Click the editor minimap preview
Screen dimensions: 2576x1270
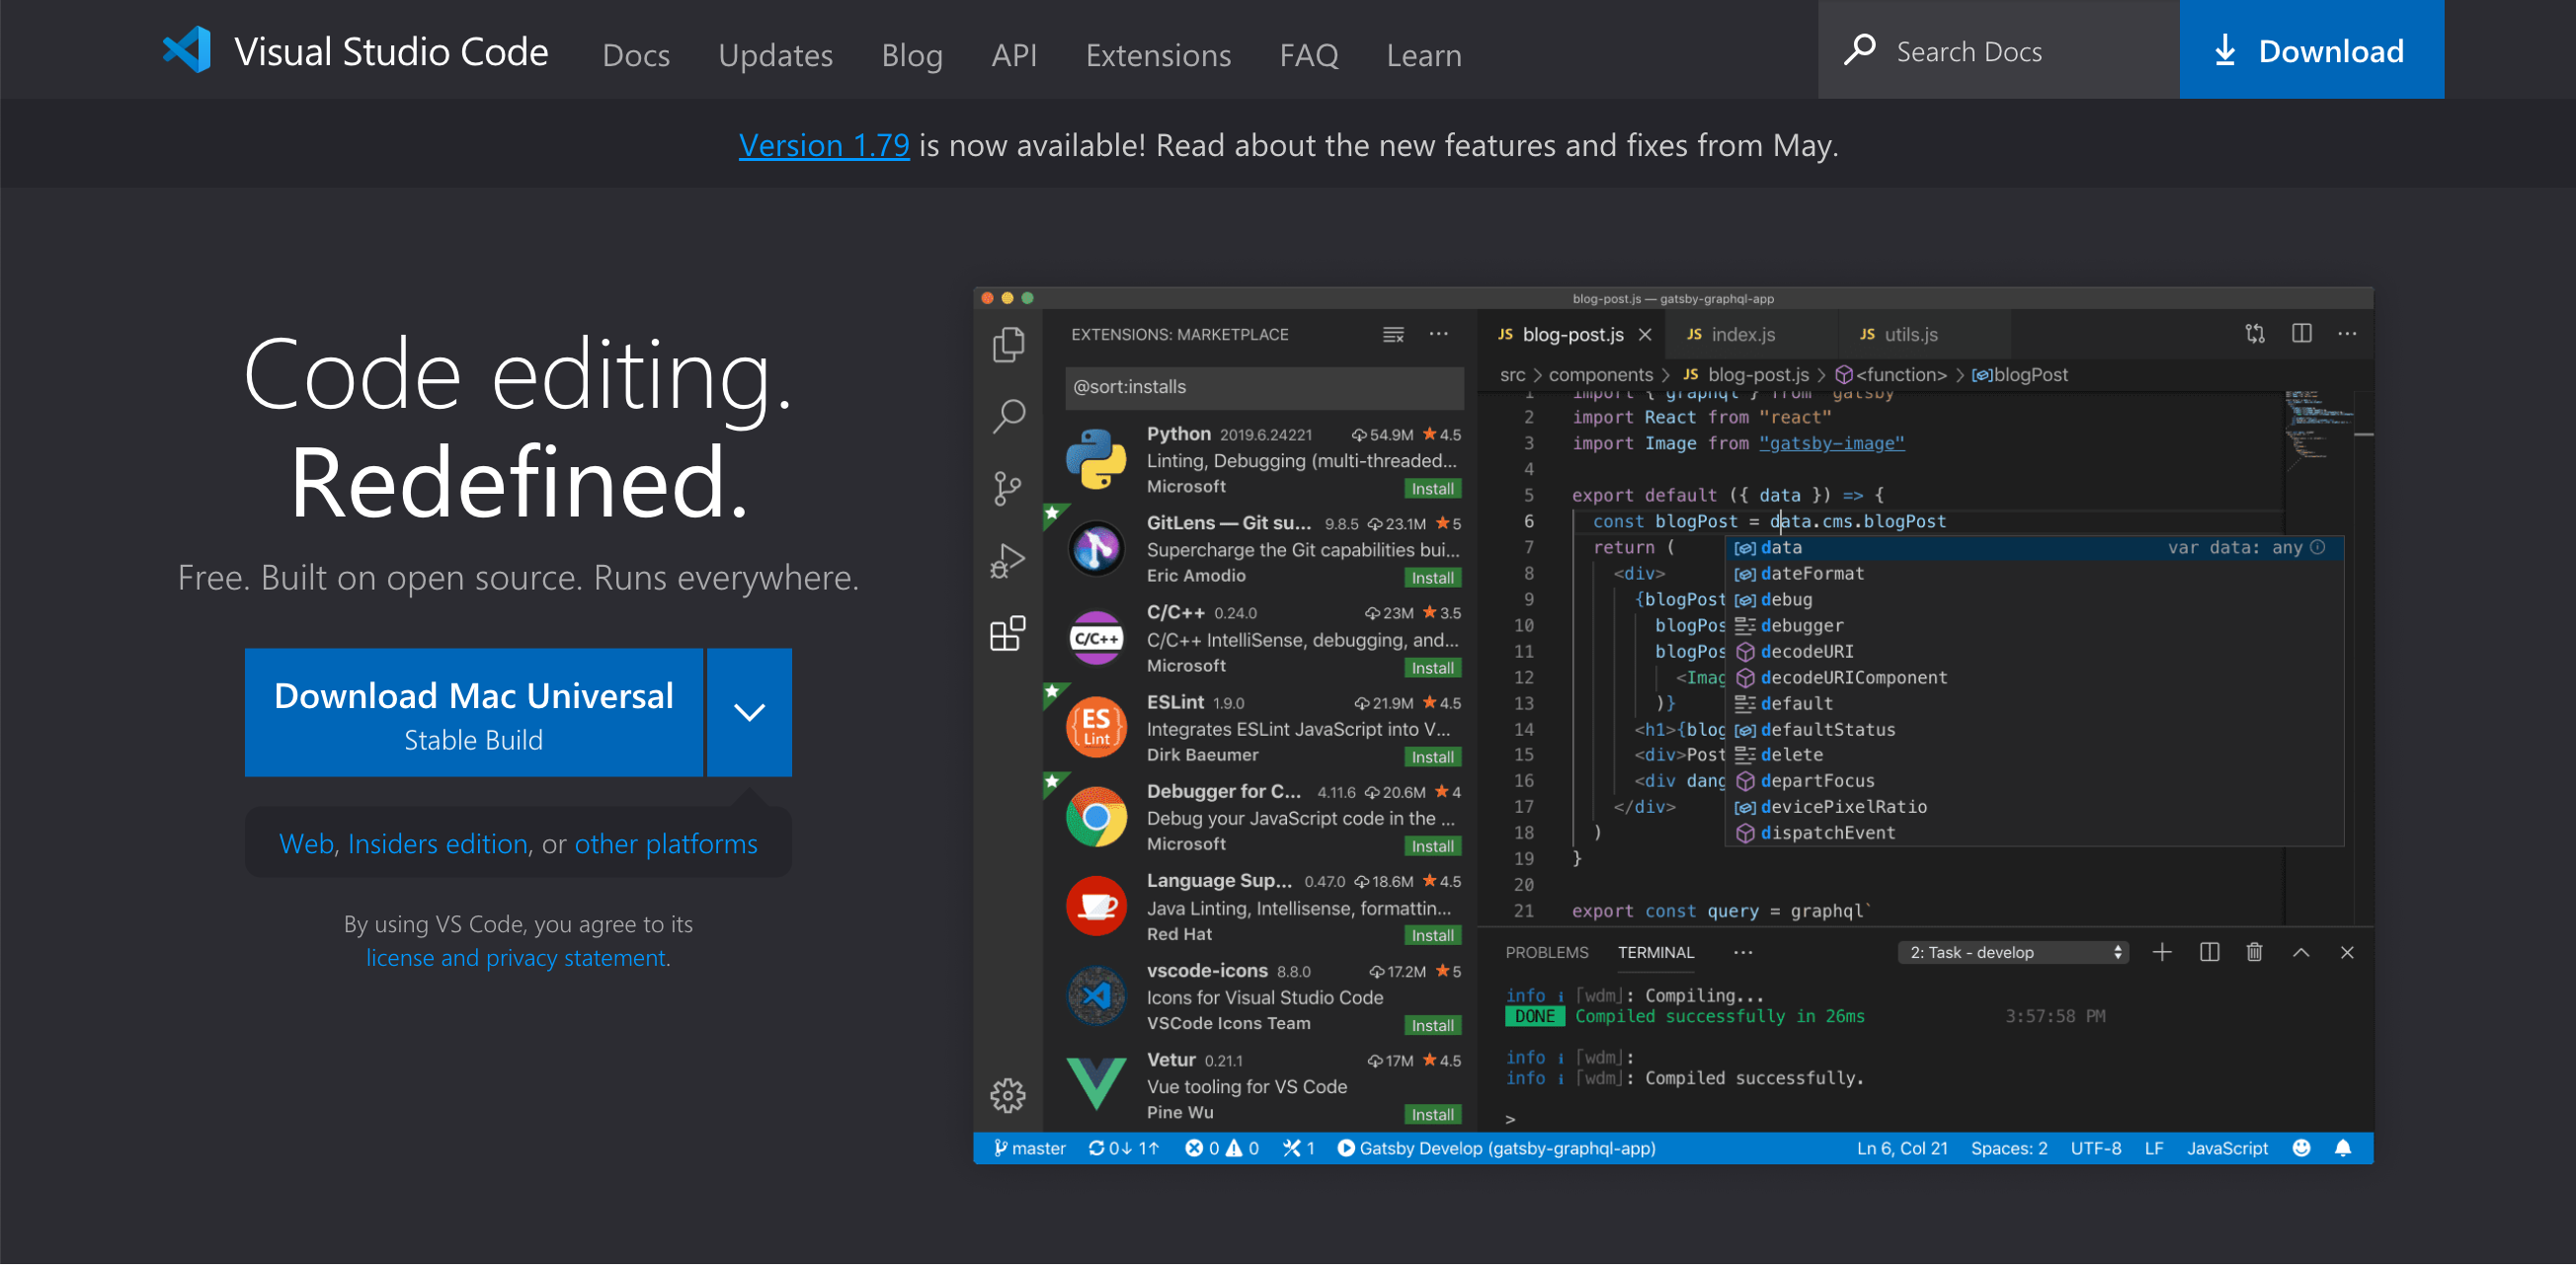[2320, 430]
